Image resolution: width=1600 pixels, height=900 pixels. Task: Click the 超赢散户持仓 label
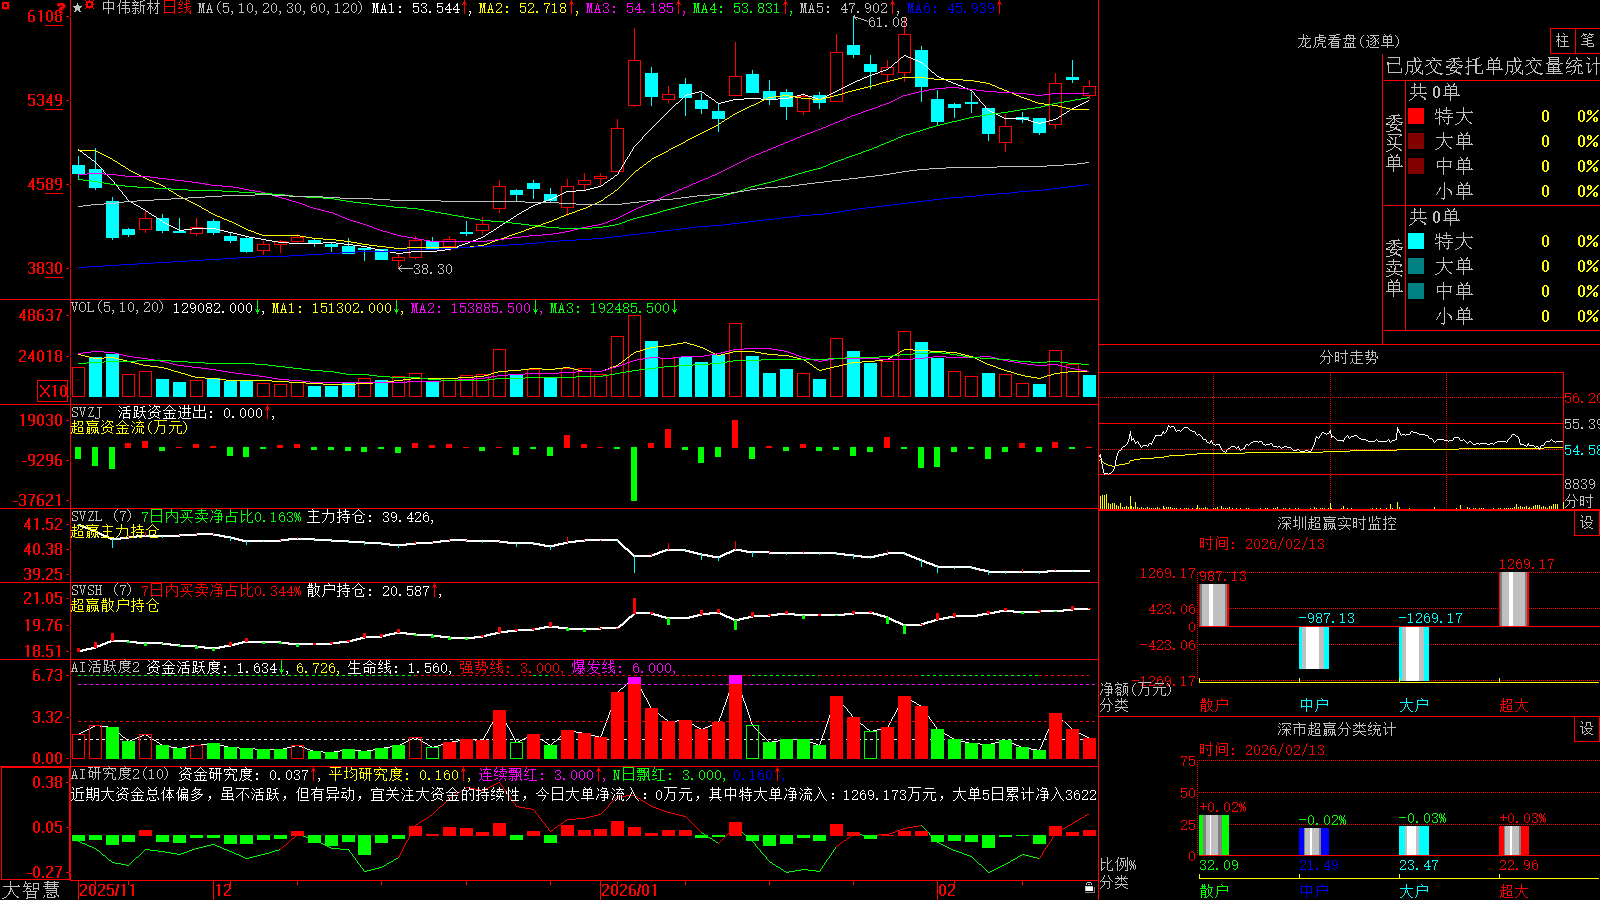115,605
